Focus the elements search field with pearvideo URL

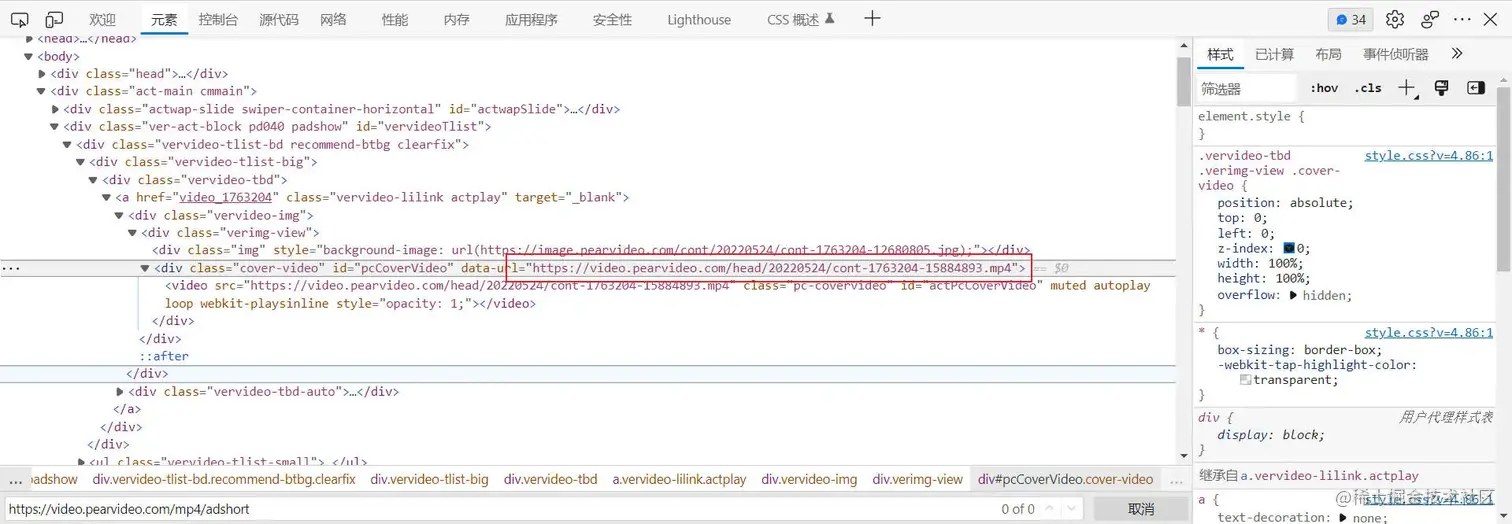(x=500, y=509)
